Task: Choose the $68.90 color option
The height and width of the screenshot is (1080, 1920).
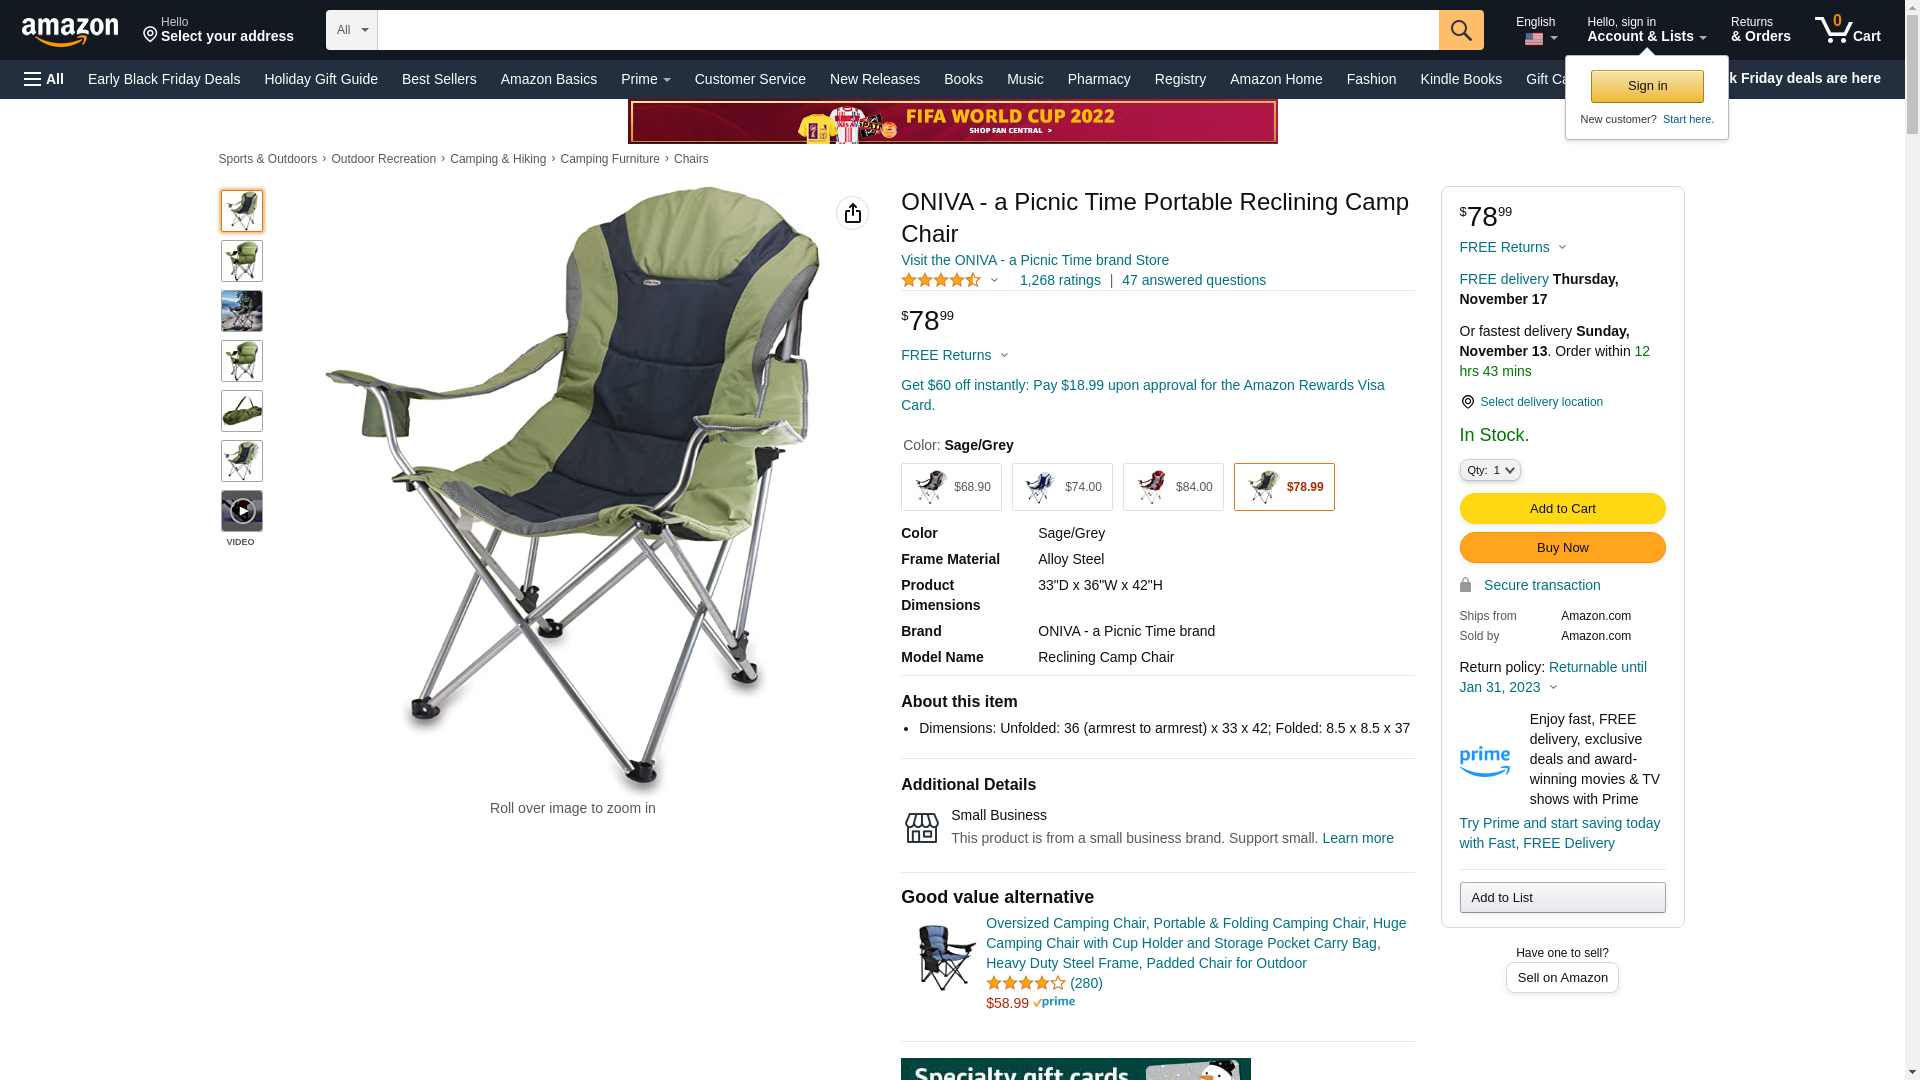Action: [951, 487]
